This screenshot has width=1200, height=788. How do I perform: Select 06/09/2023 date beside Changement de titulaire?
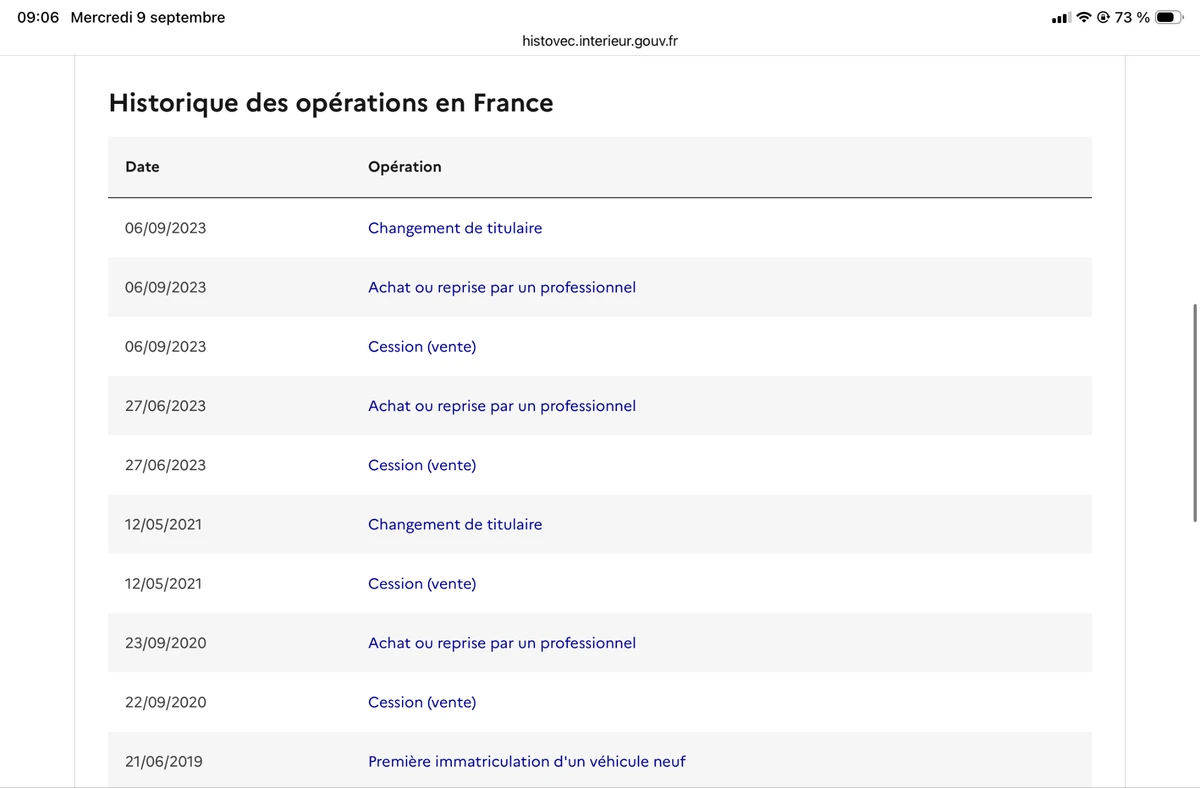pos(166,228)
